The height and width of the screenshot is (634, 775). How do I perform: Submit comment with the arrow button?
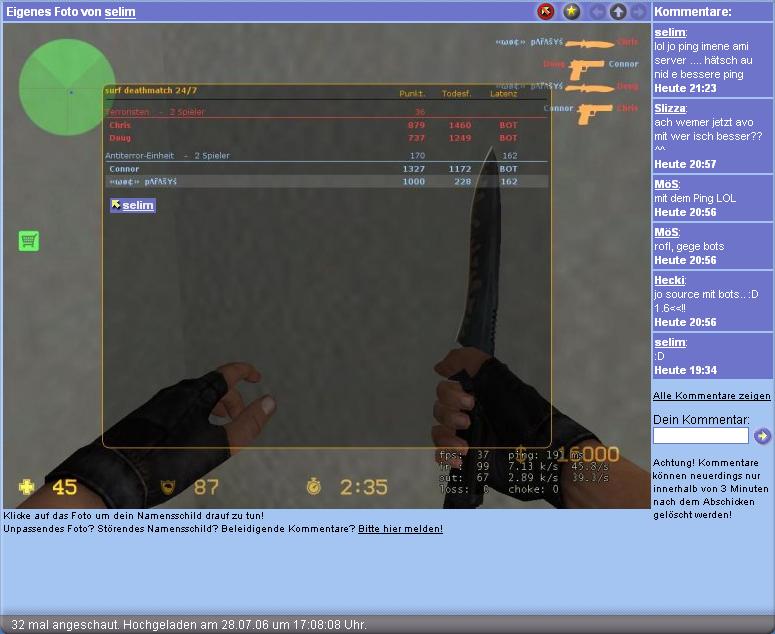coord(762,436)
